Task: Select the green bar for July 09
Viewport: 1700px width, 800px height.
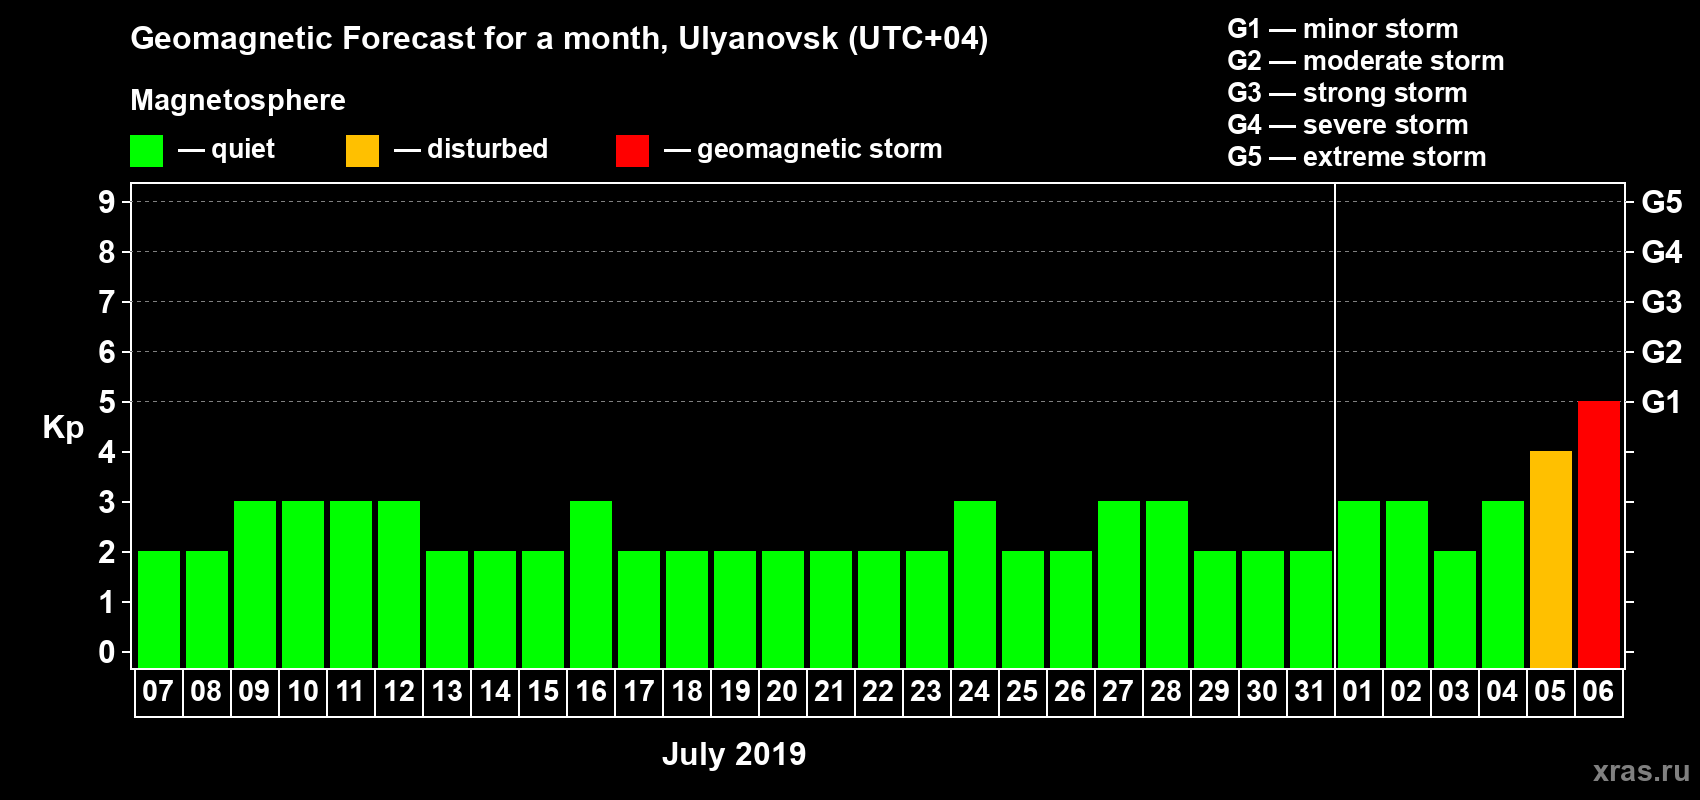Action: tap(254, 584)
